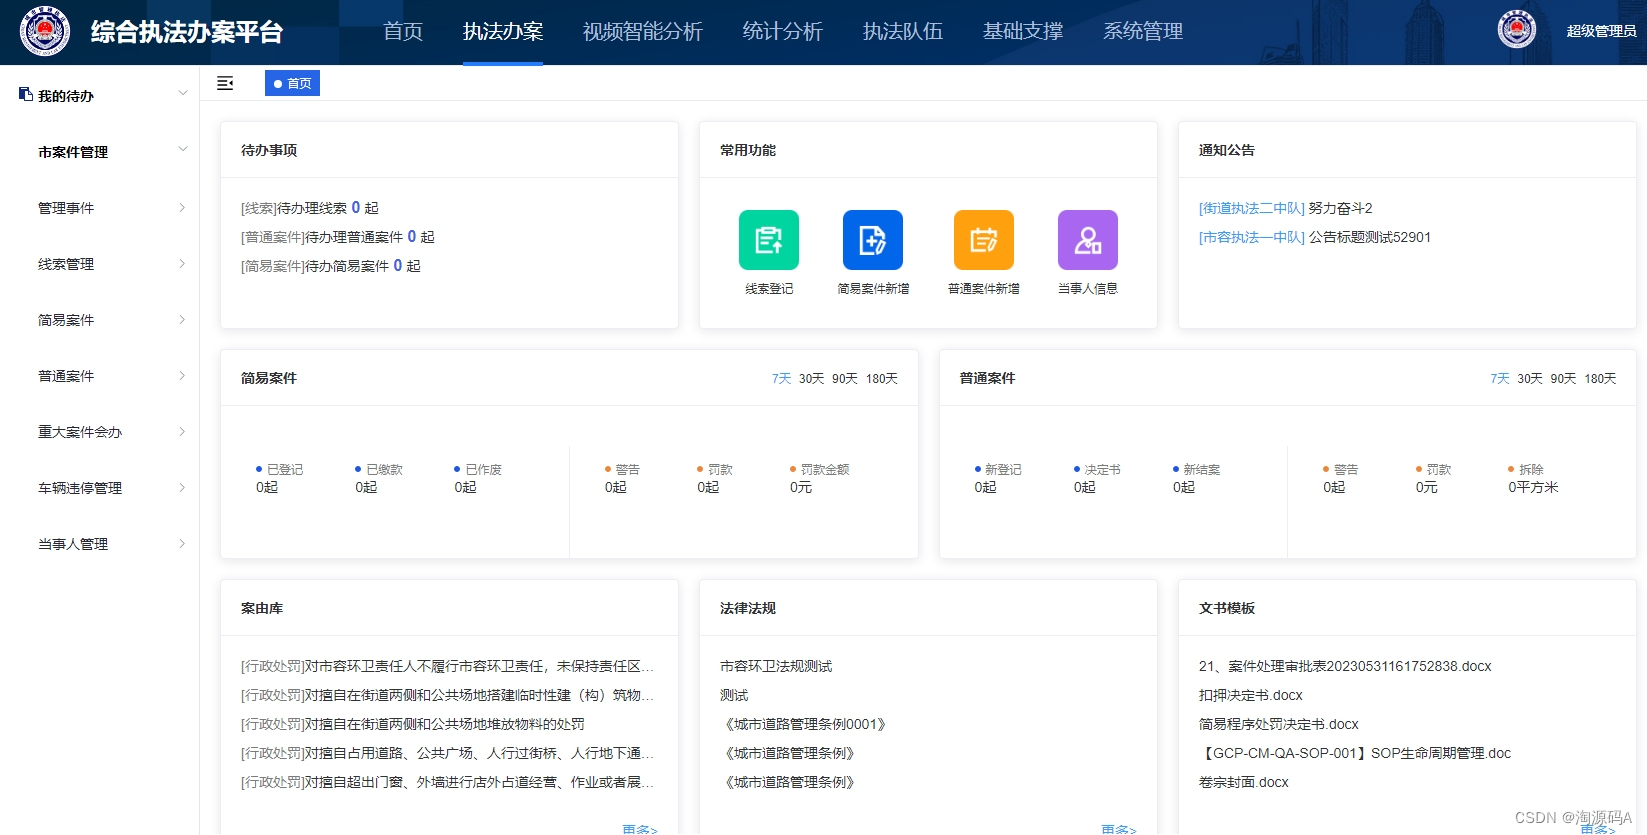Filter 简易案件 stats by 180天
Screen dimensions: 1647x835
tap(882, 378)
